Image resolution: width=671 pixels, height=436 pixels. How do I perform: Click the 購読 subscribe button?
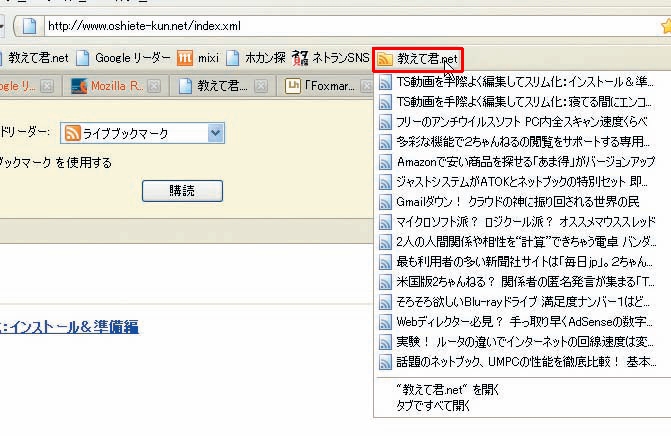pyautogui.click(x=182, y=190)
